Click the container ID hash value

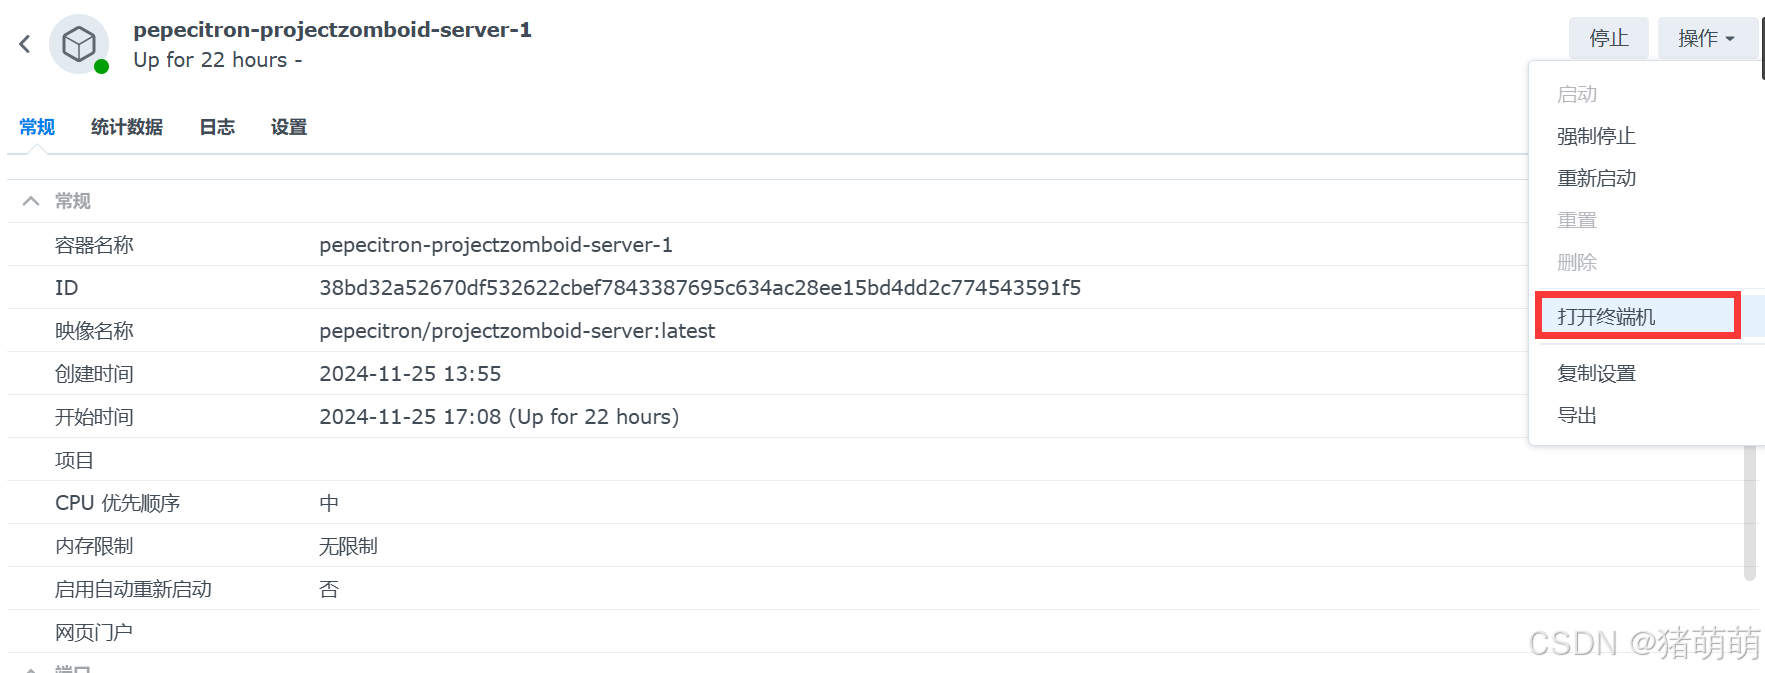click(x=700, y=288)
